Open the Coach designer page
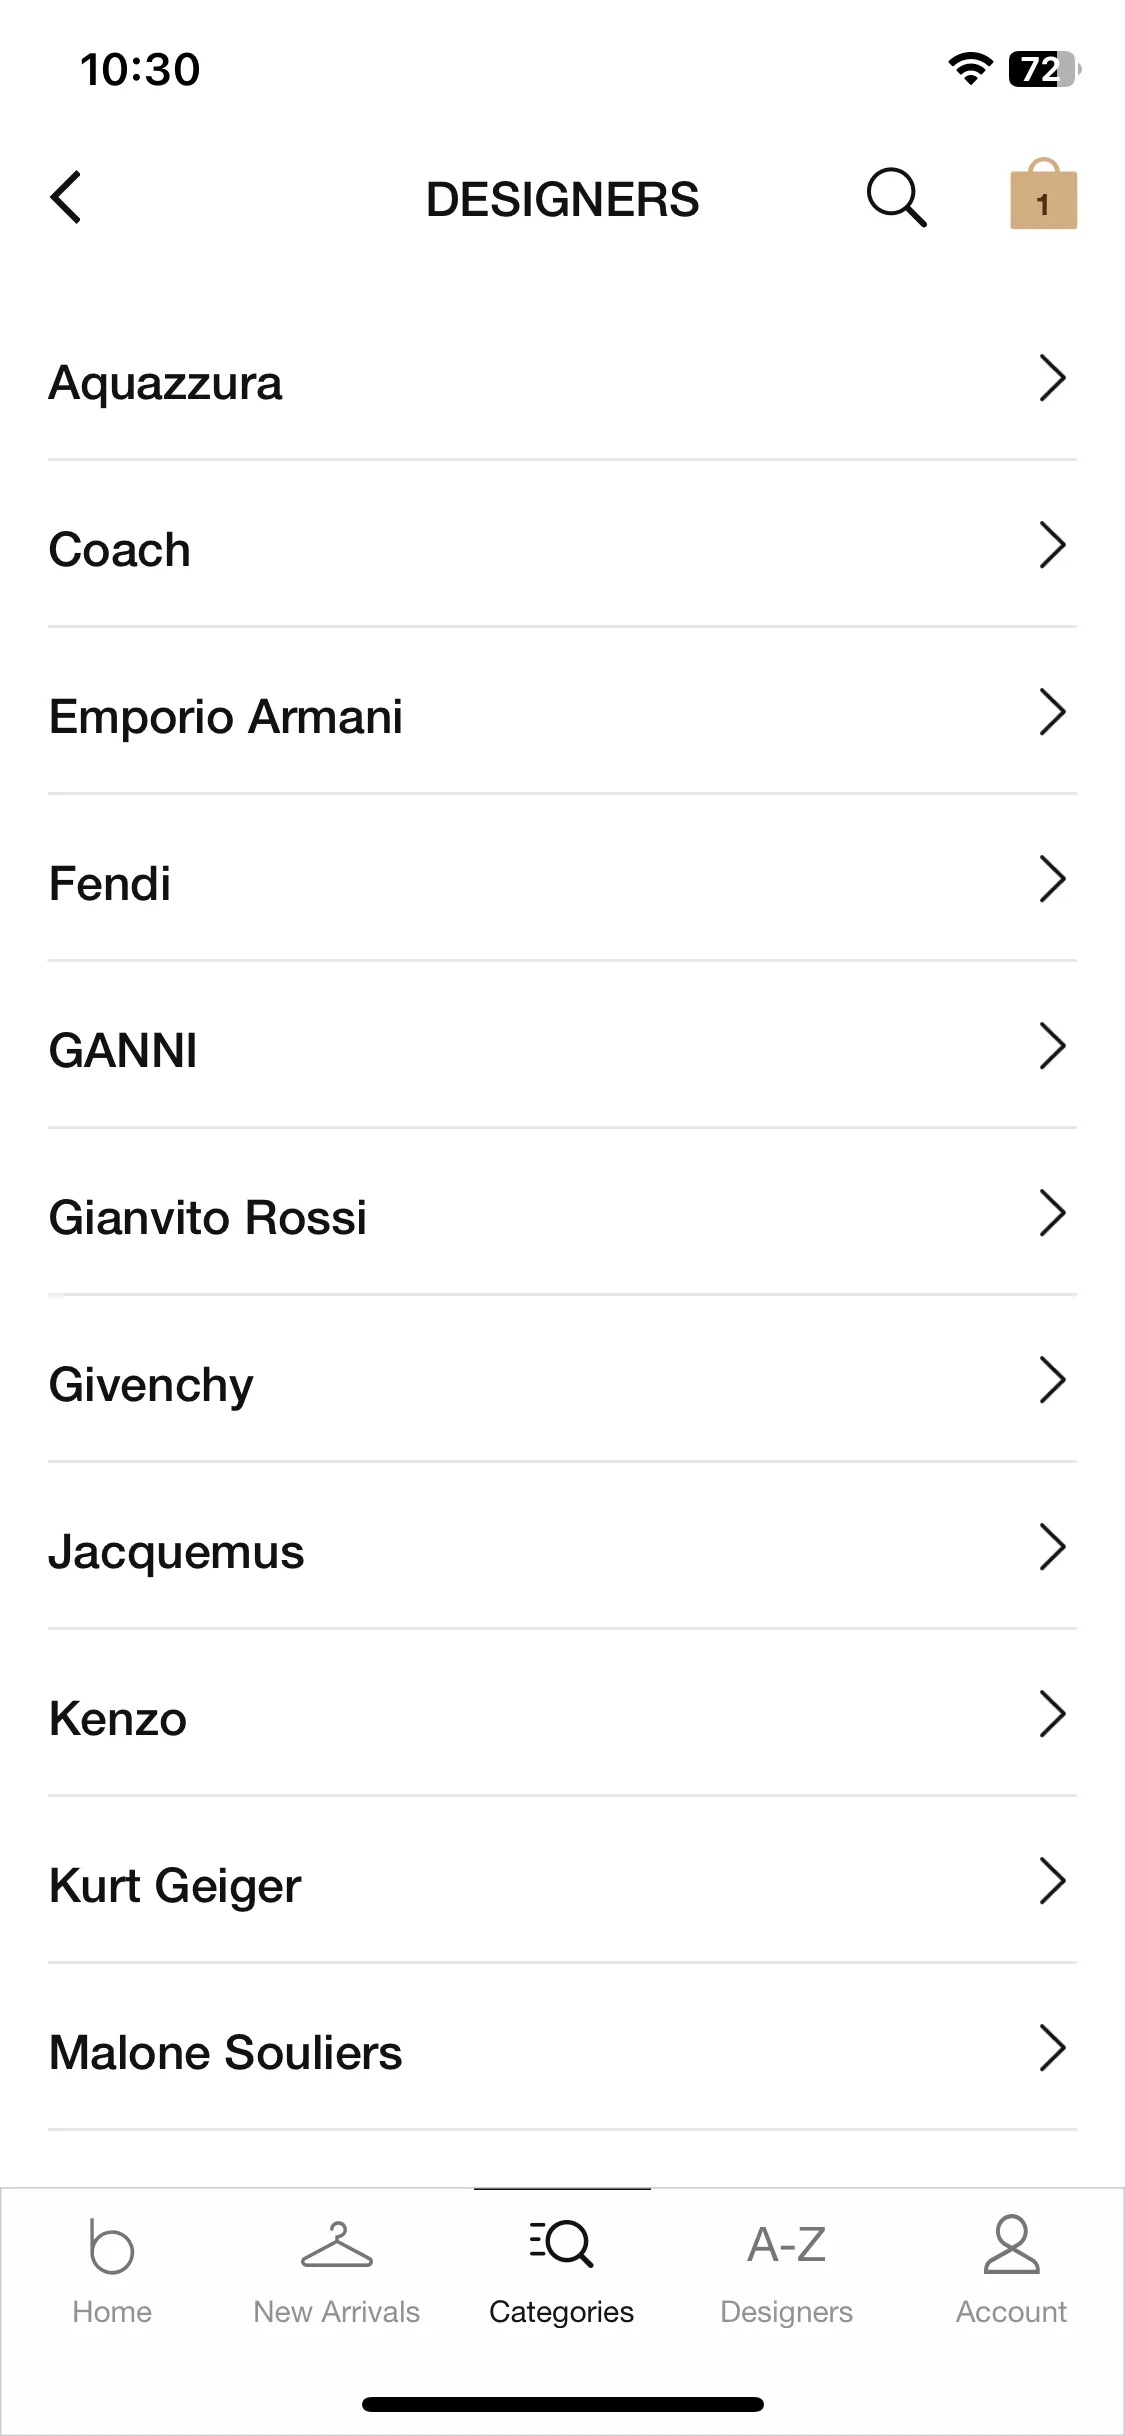1125x2436 pixels. pos(562,548)
